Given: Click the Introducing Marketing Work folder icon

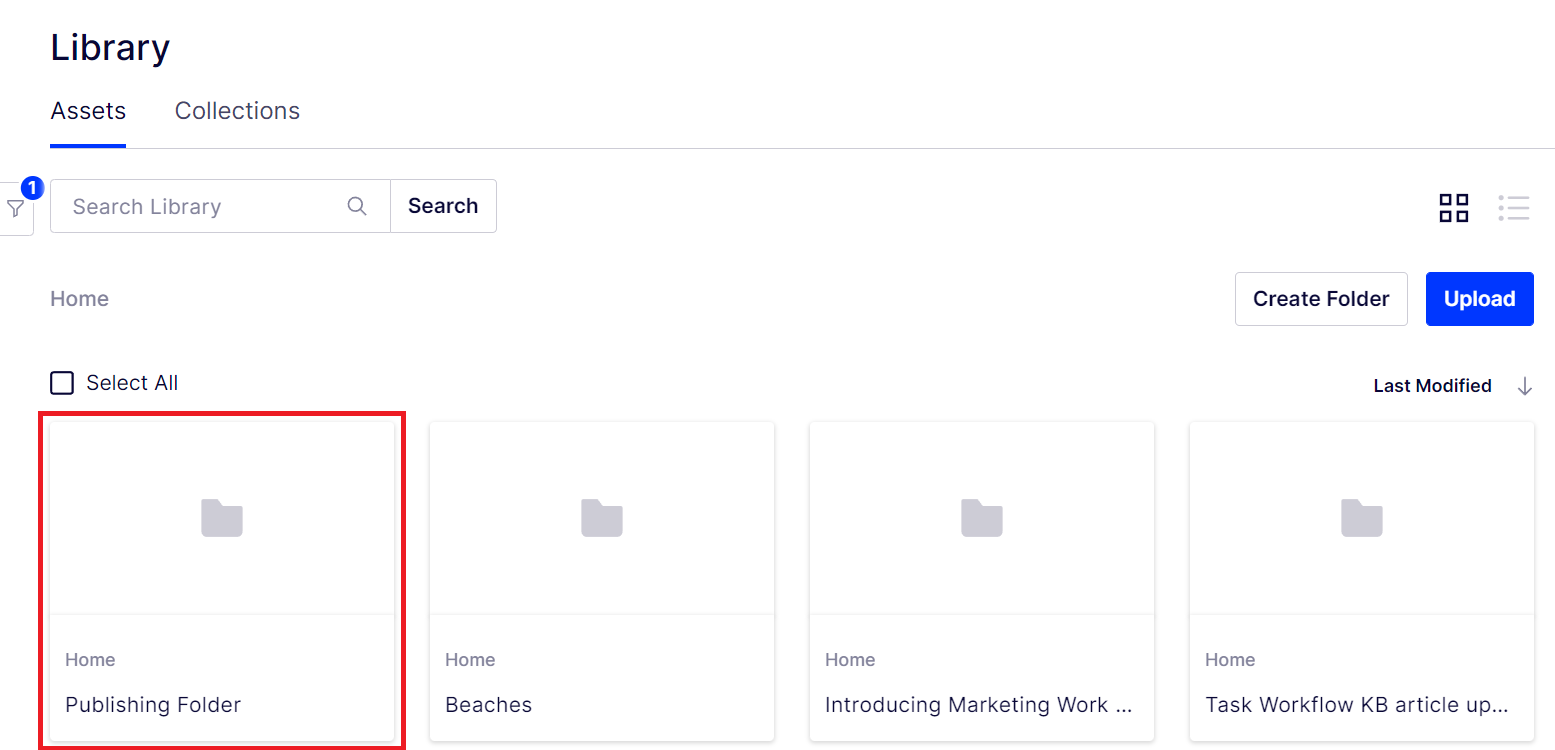Looking at the screenshot, I should 982,517.
